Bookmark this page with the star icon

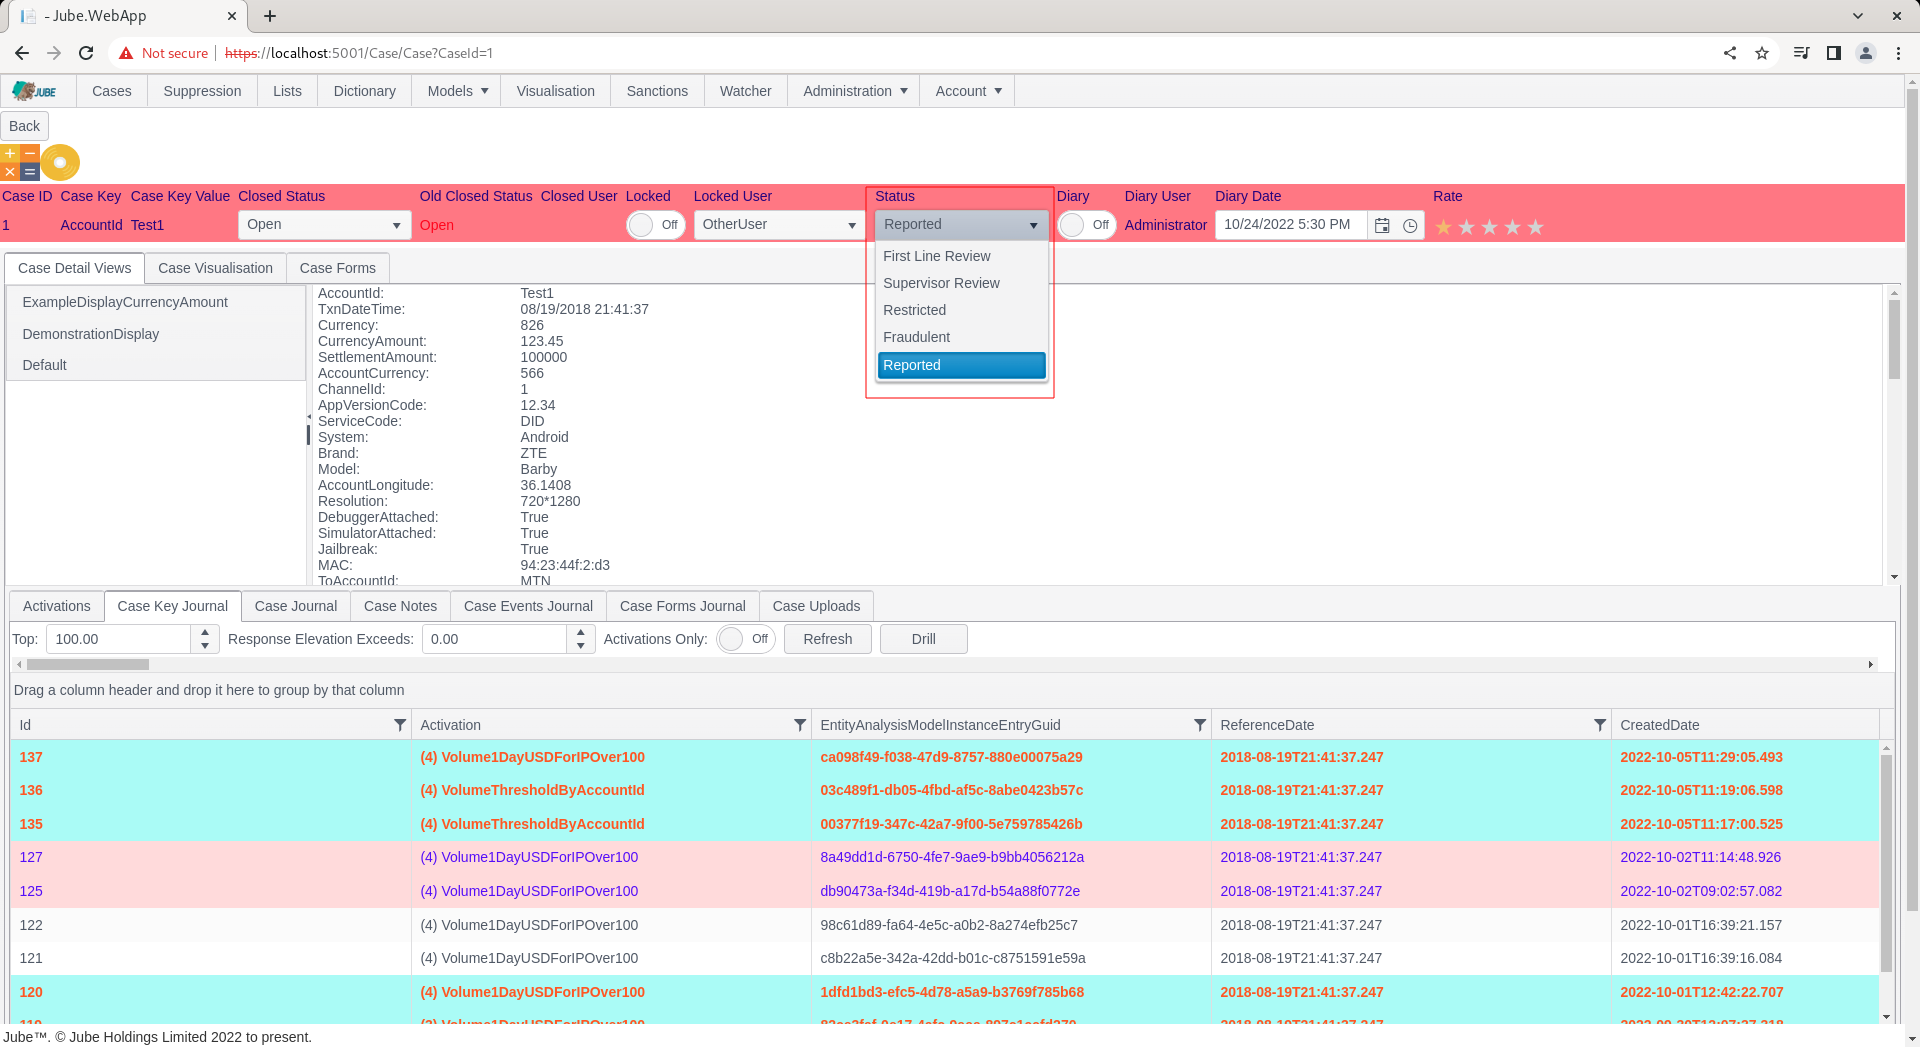(1762, 53)
